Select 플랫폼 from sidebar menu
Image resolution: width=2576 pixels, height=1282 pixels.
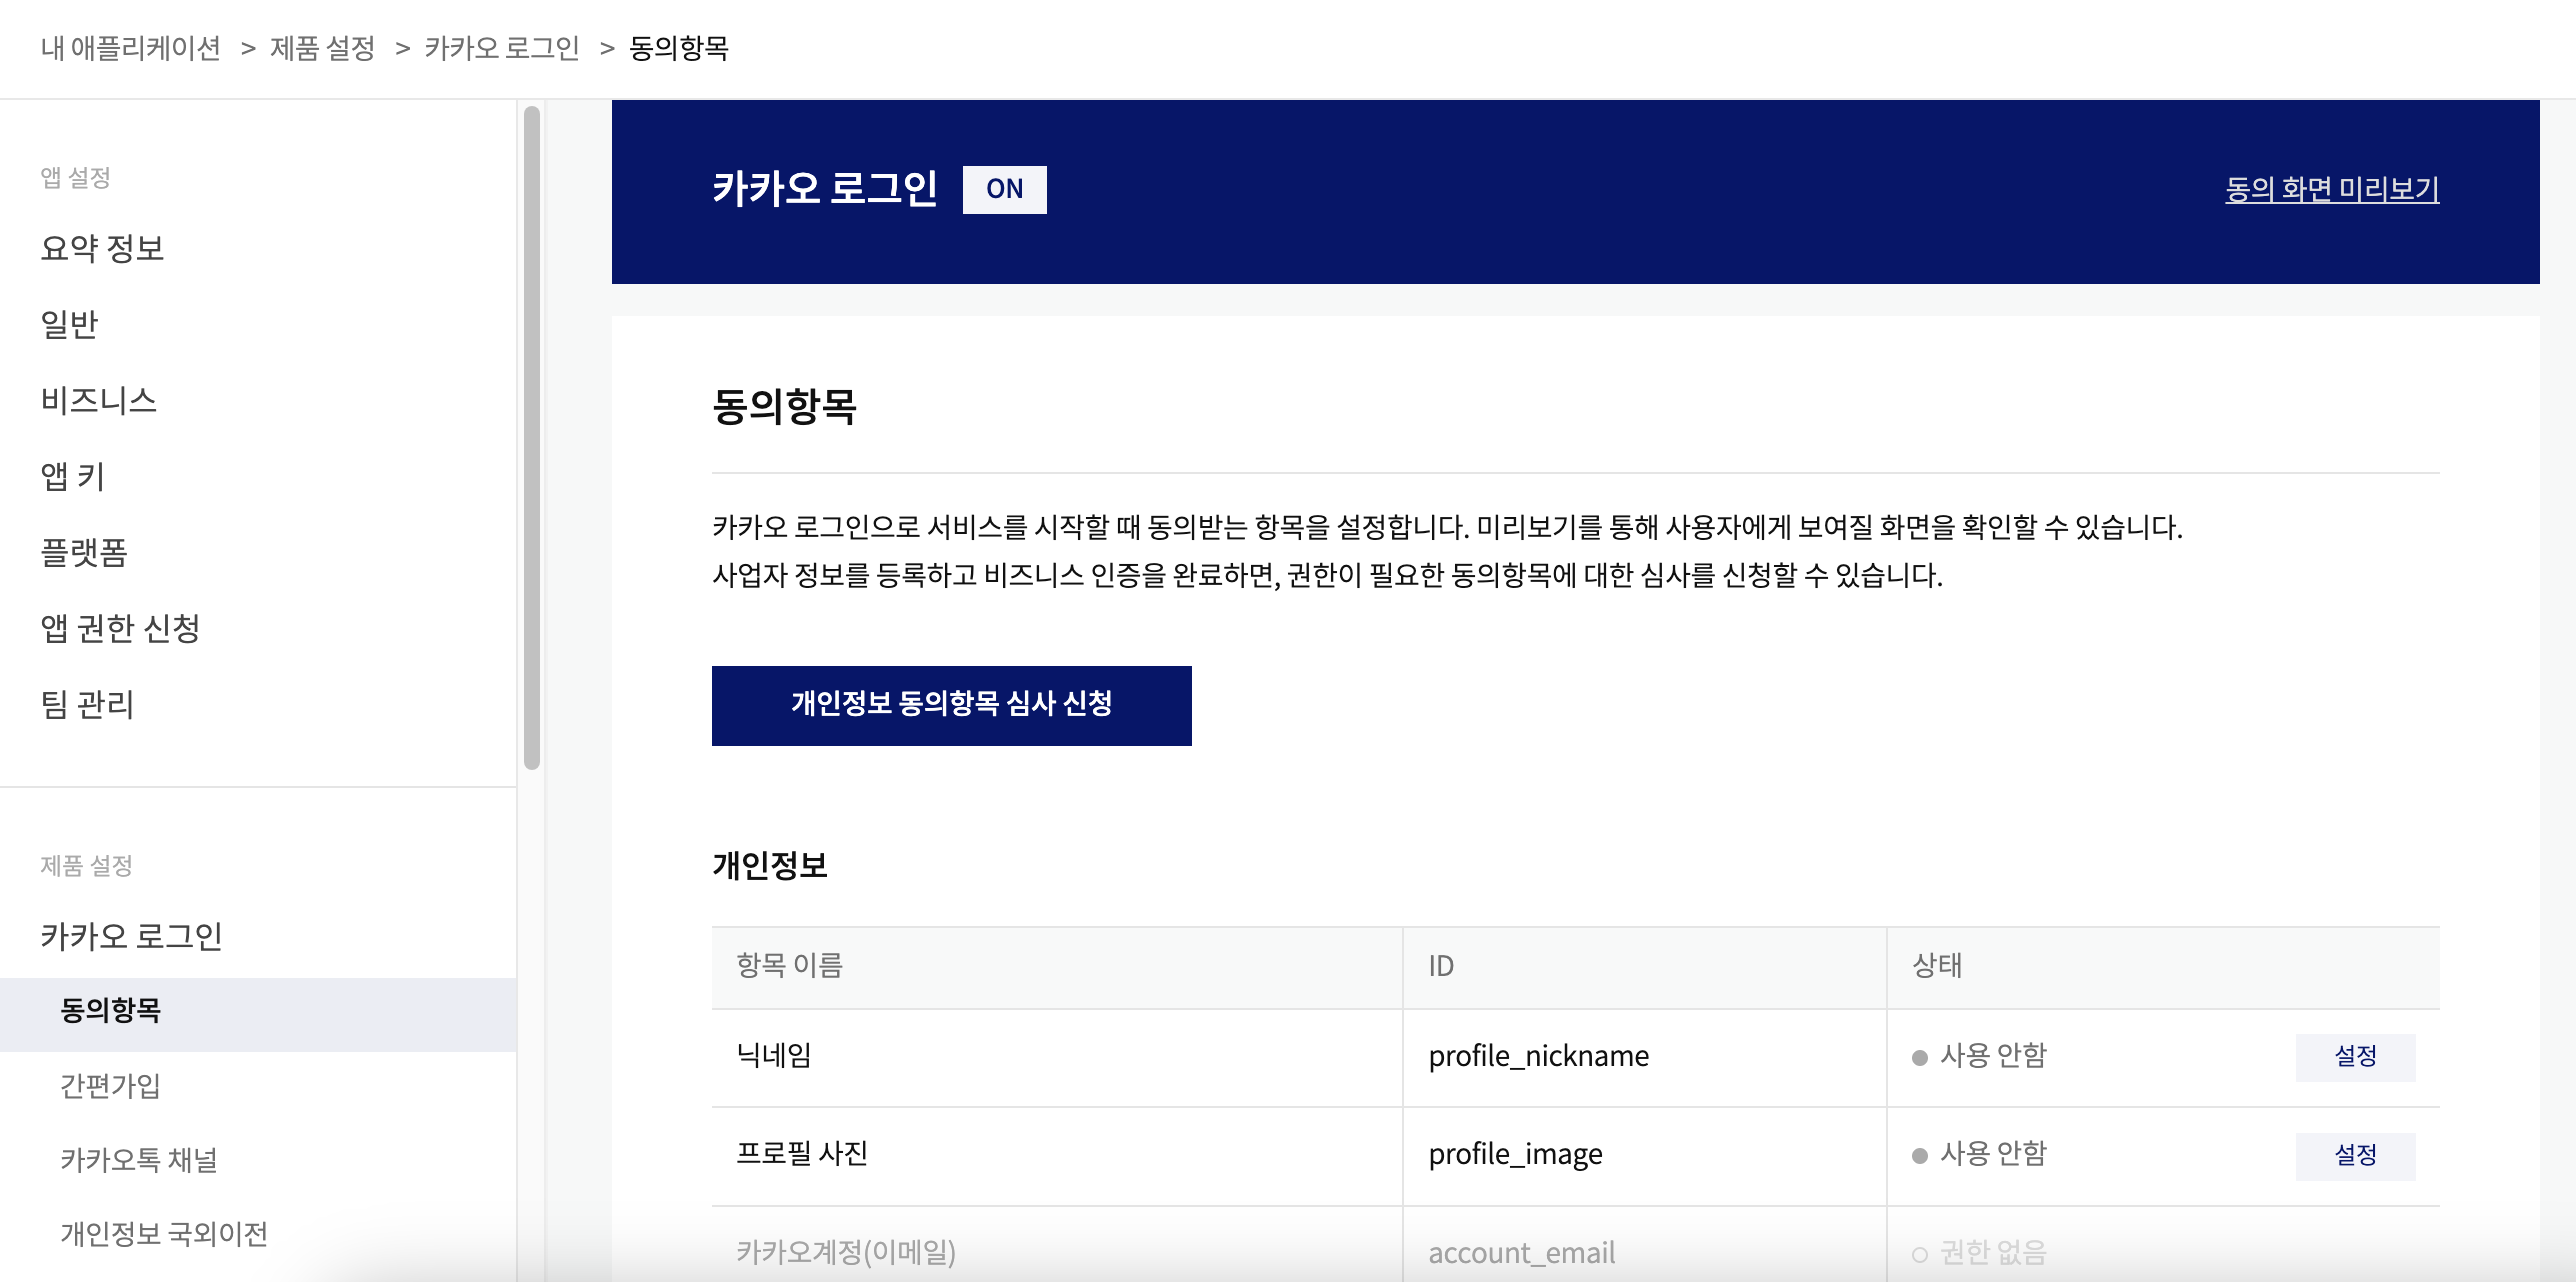pyautogui.click(x=84, y=552)
